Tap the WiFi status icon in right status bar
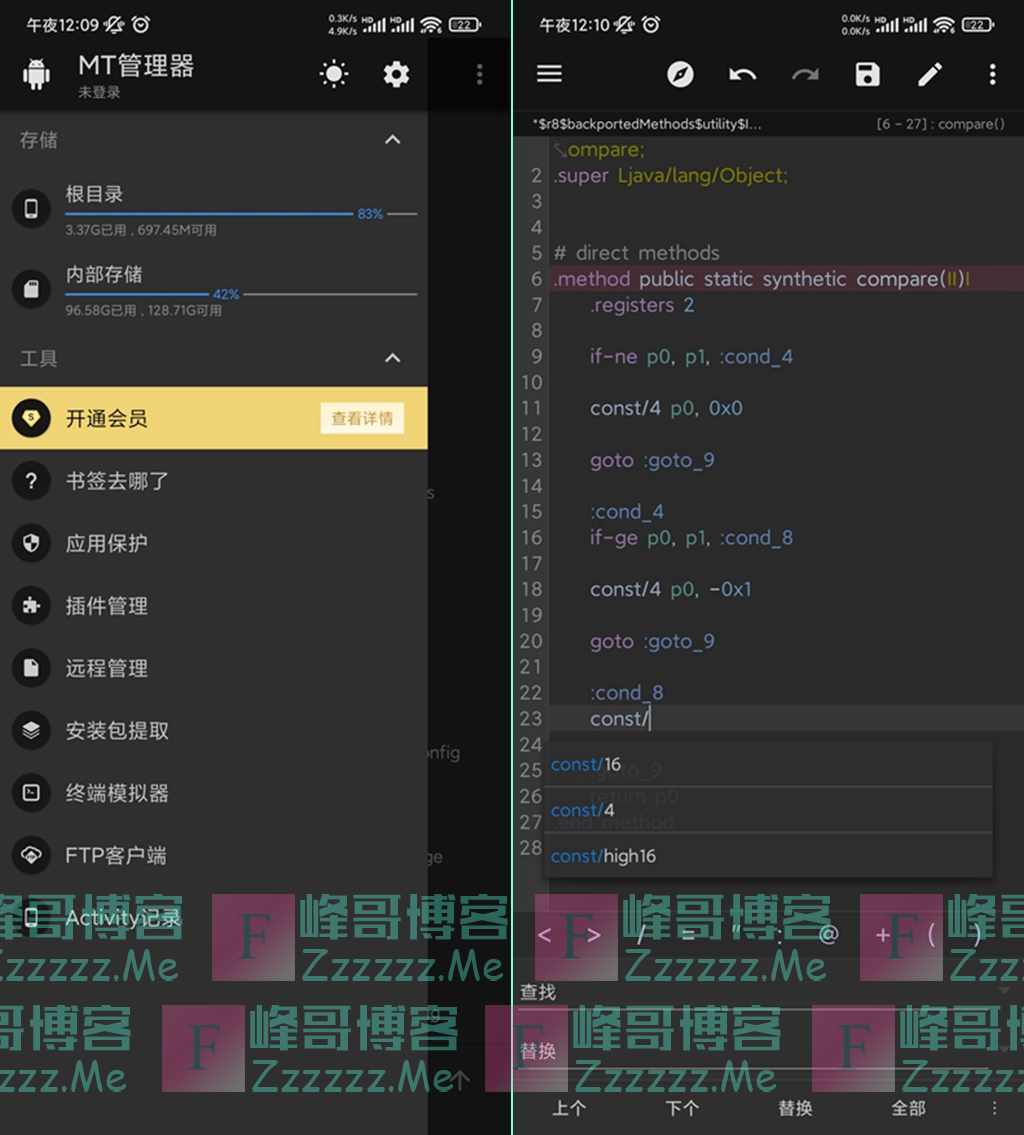1024x1135 pixels. point(943,25)
